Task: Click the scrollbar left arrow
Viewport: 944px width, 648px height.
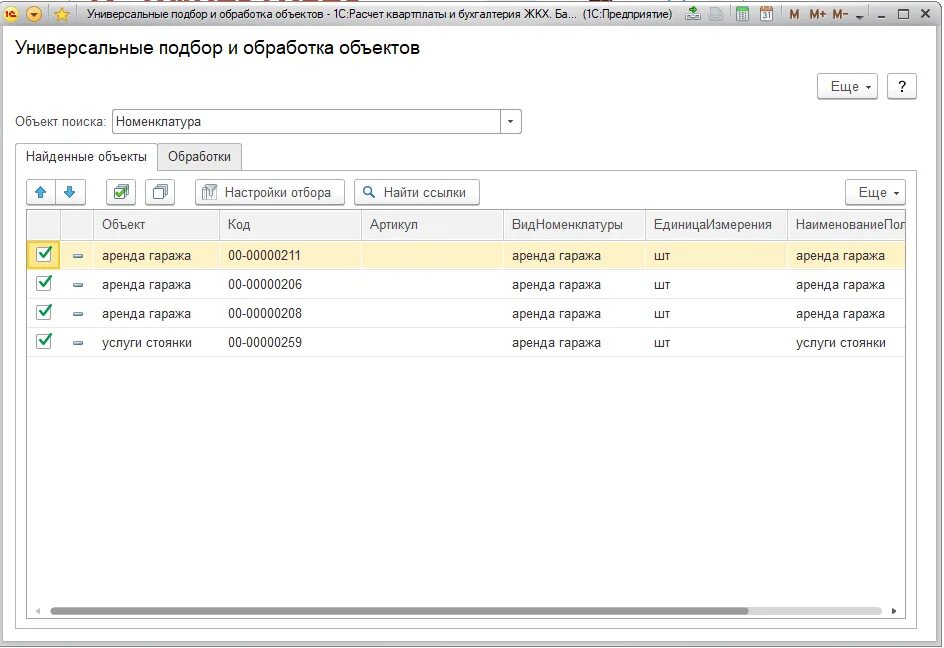Action: click(38, 611)
